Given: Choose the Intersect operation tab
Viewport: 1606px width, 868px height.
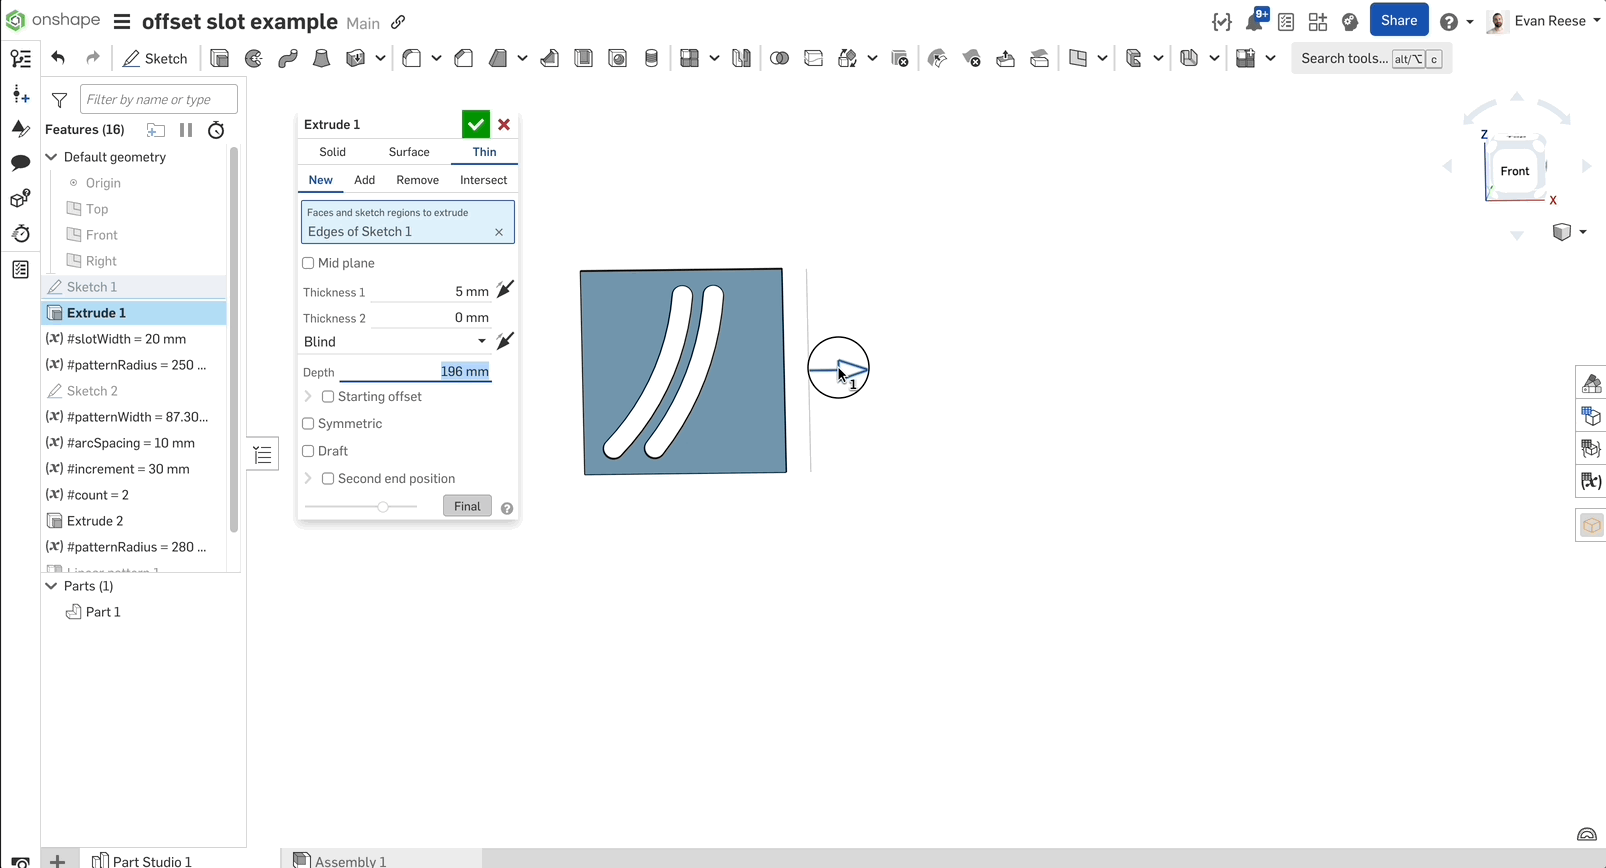Looking at the screenshot, I should [484, 180].
